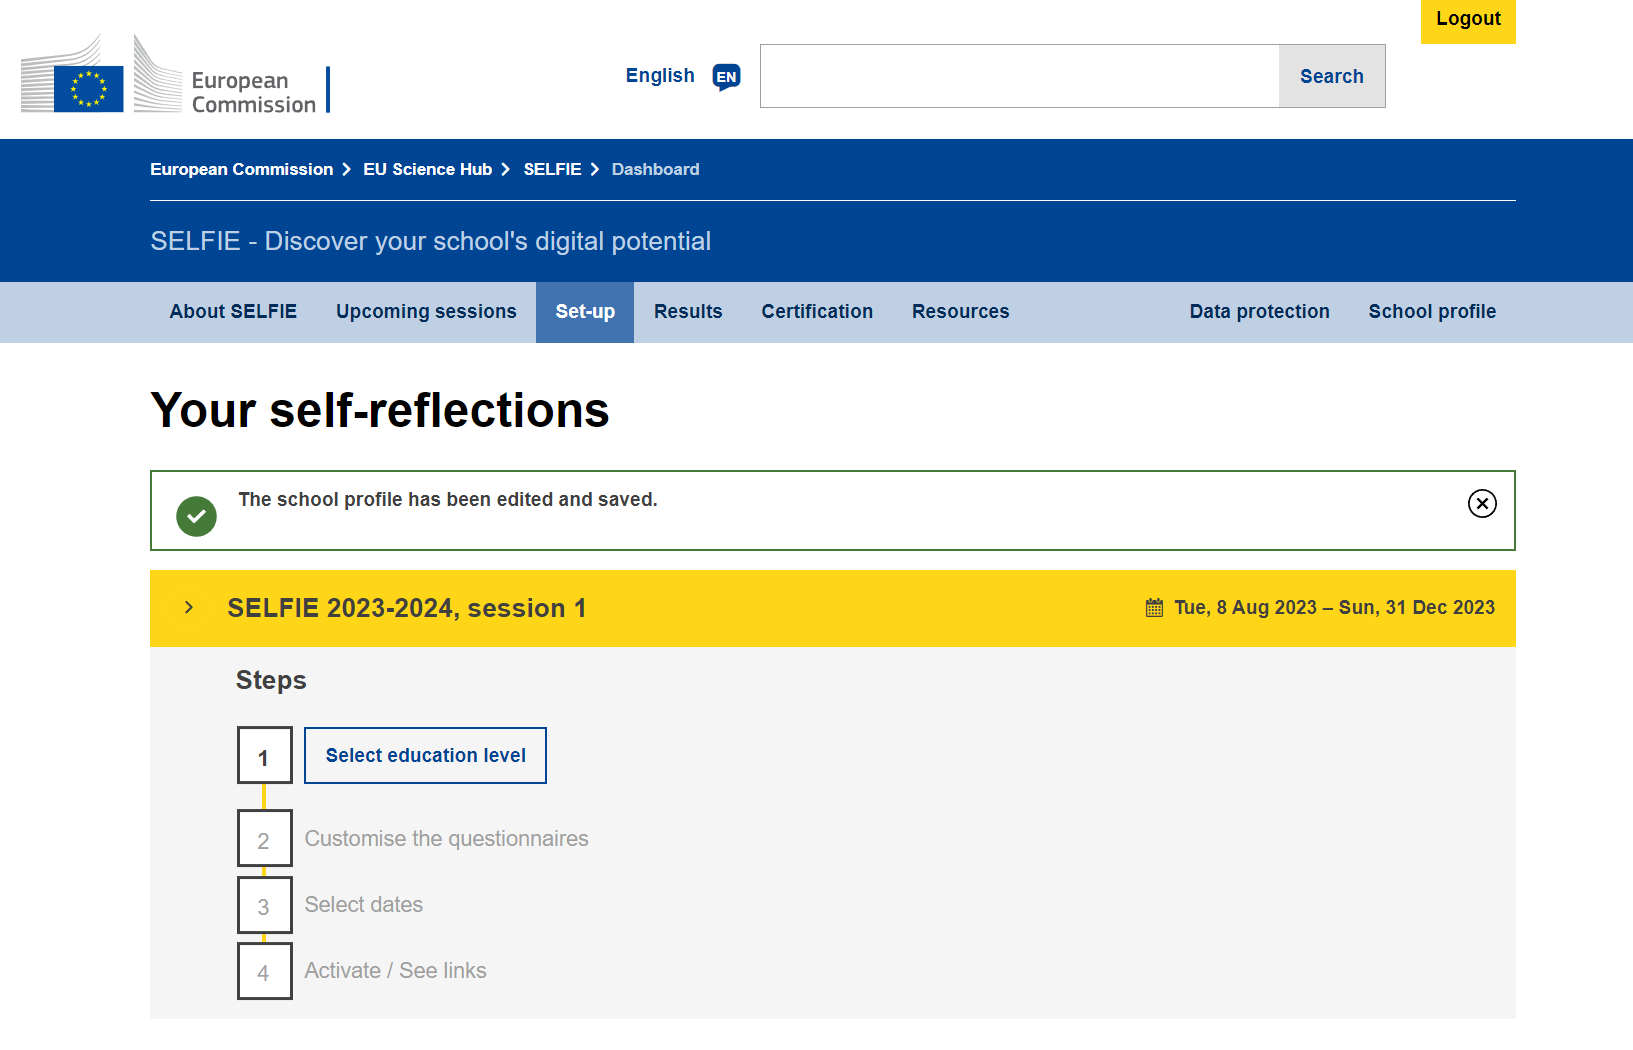This screenshot has width=1633, height=1050.
Task: Open the SELFIE breadcrumb link
Action: 552,170
